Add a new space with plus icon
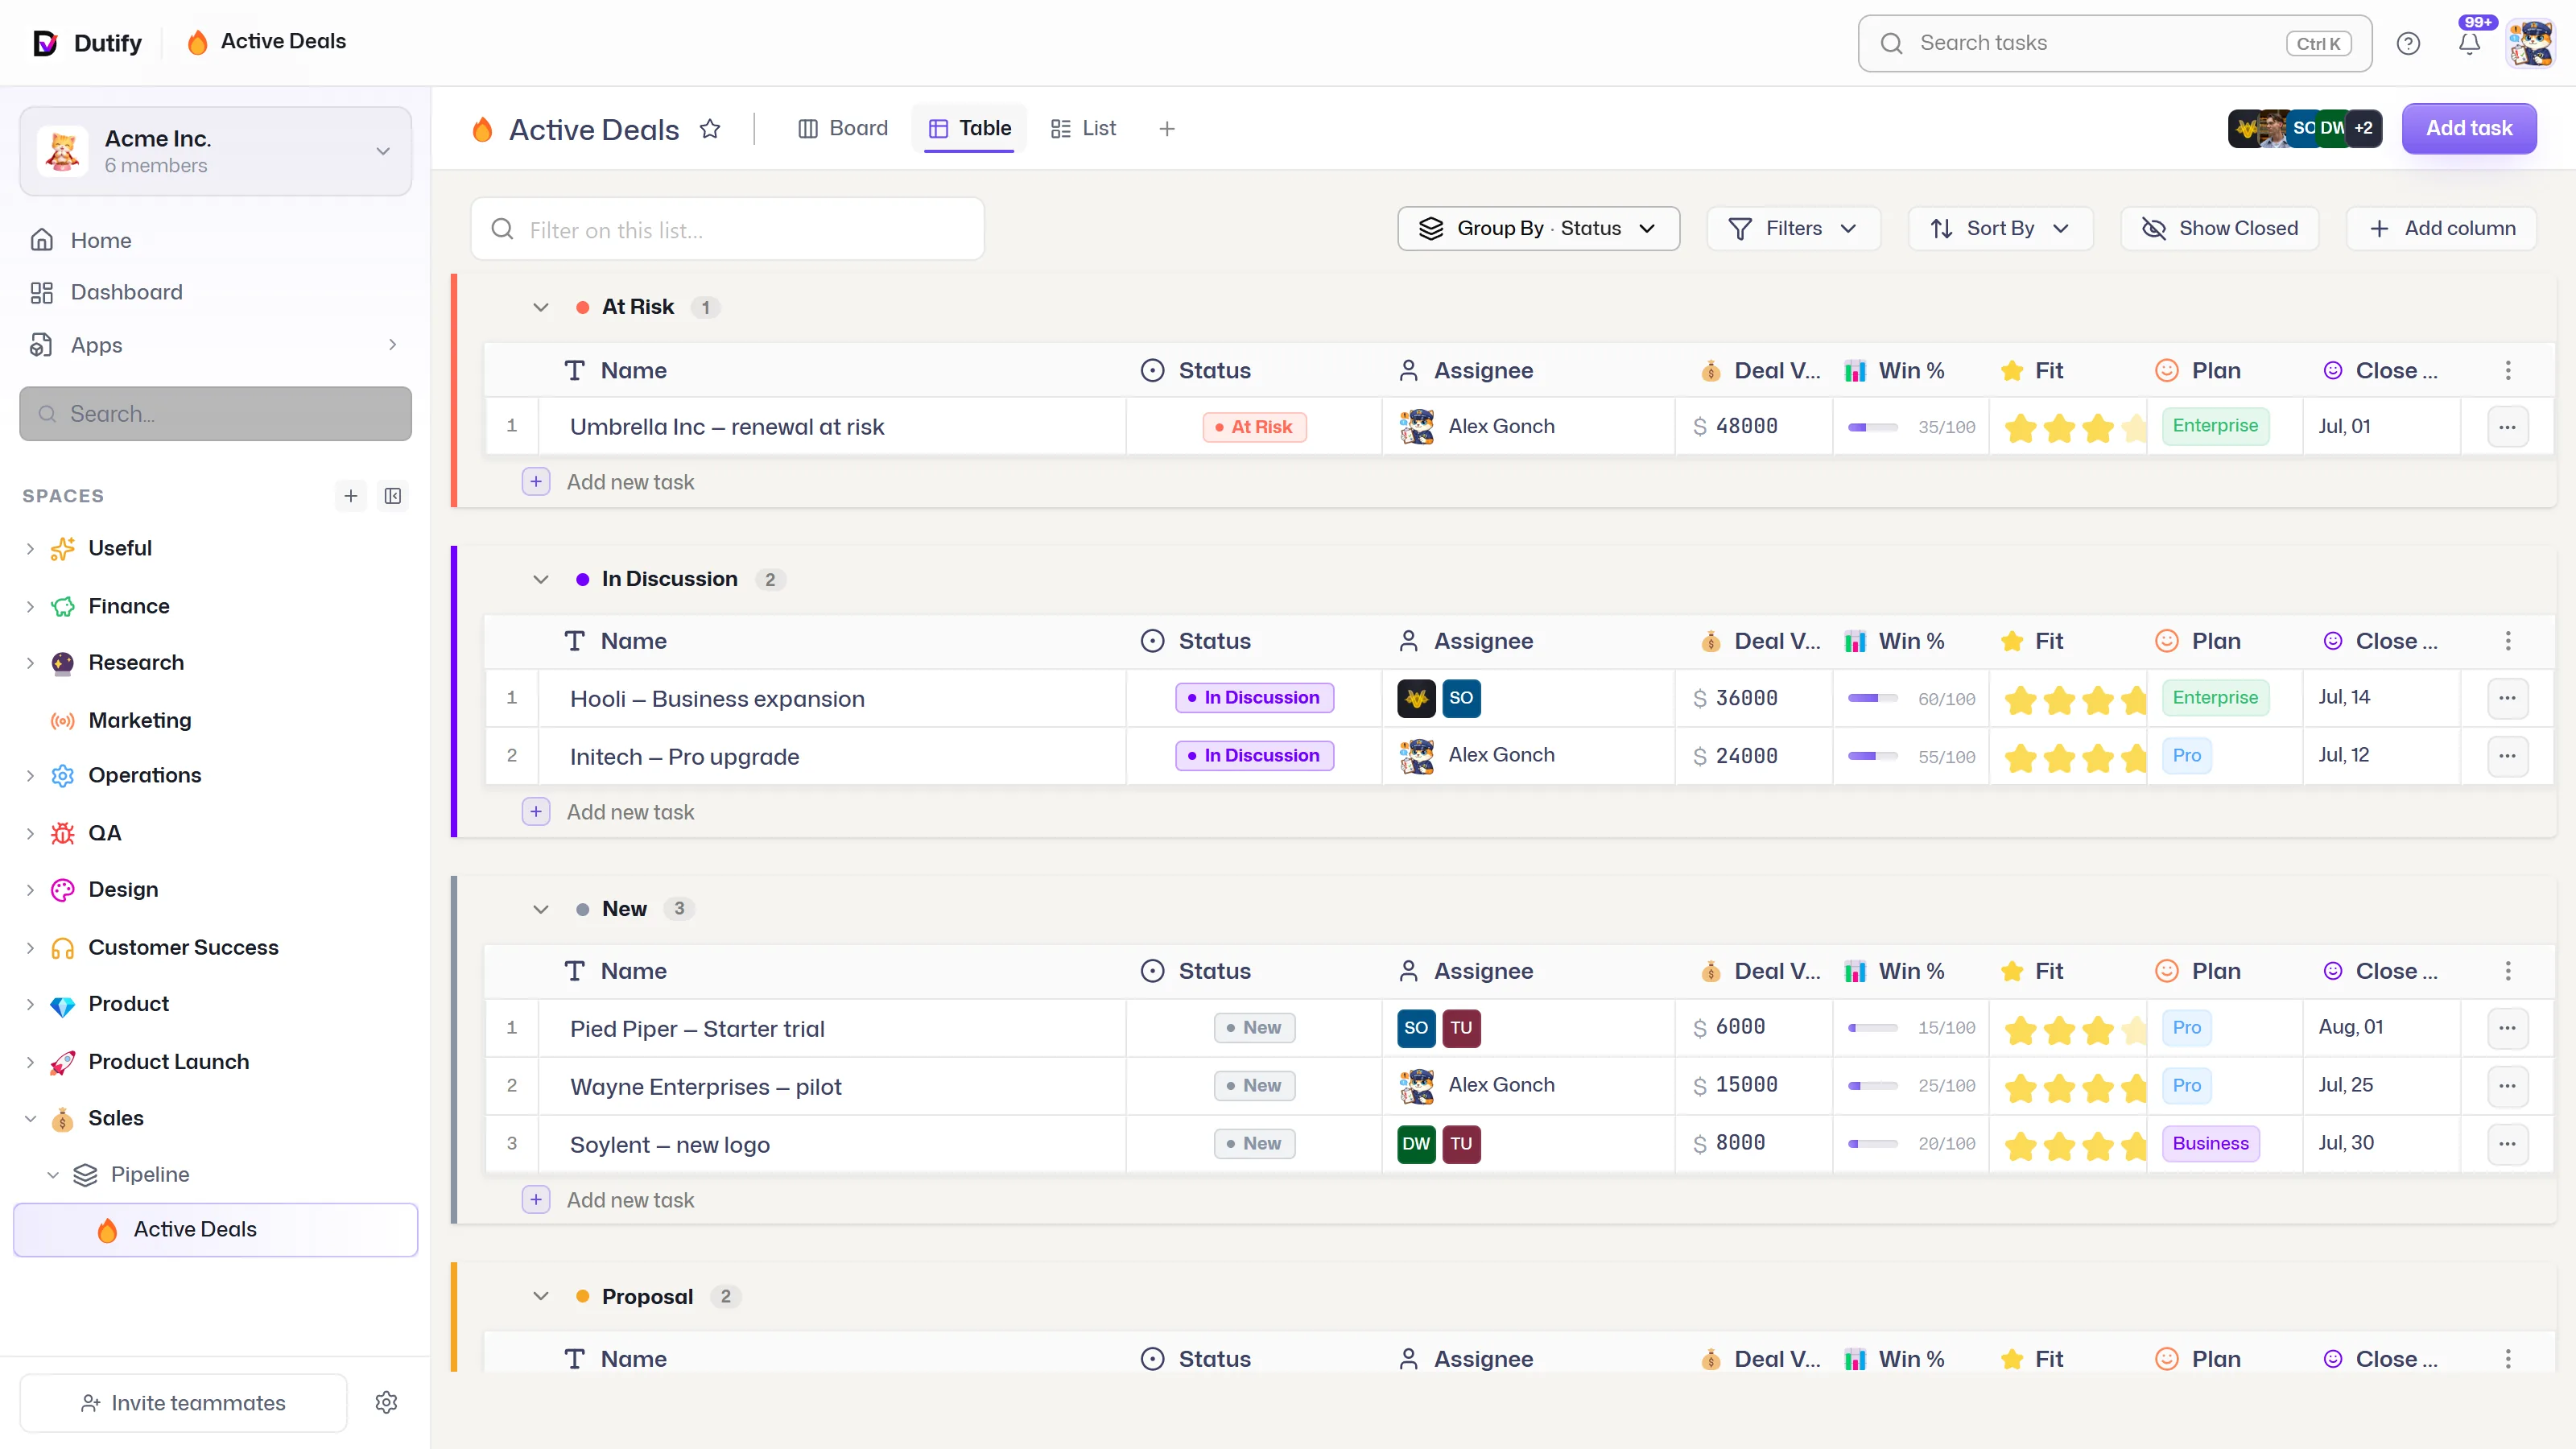The height and width of the screenshot is (1449, 2576). pyautogui.click(x=351, y=496)
